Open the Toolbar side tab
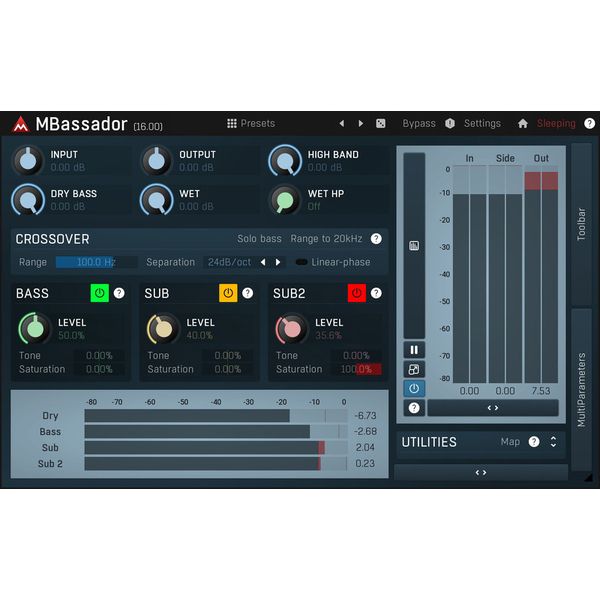 [x=581, y=224]
